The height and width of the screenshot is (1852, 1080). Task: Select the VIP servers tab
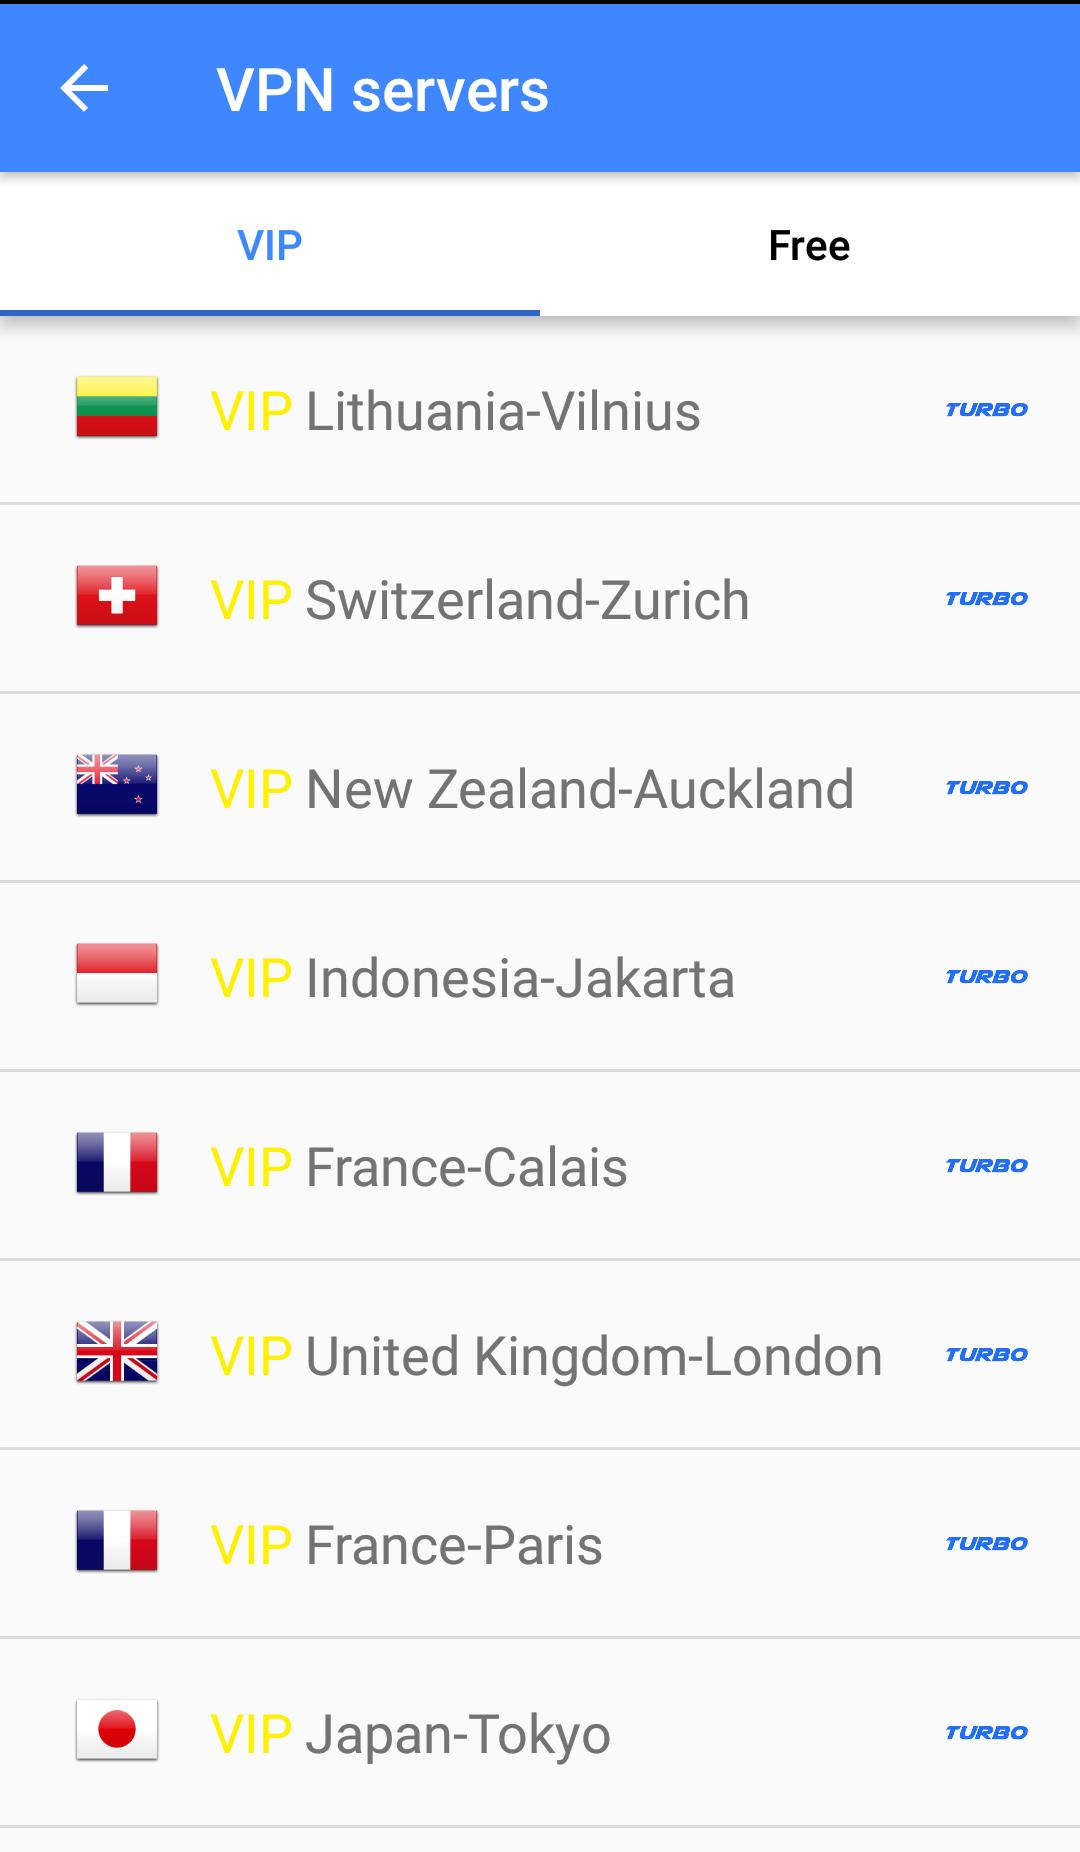coord(270,246)
